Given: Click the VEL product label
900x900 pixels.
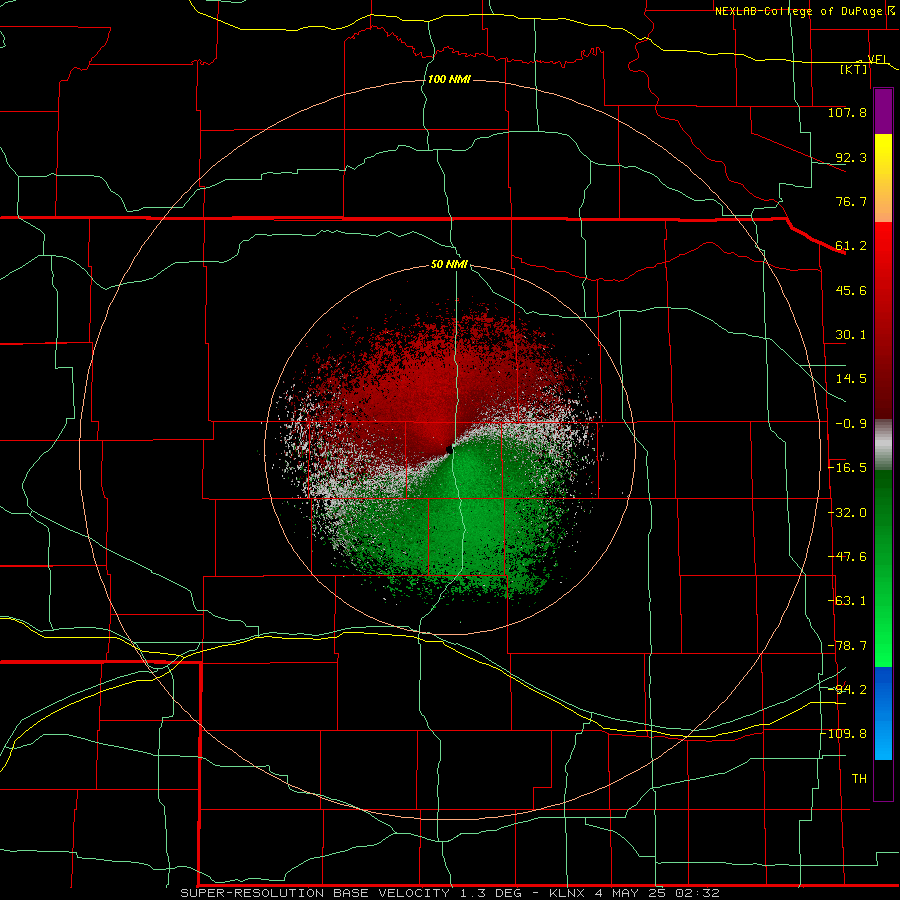Looking at the screenshot, I should (877, 59).
